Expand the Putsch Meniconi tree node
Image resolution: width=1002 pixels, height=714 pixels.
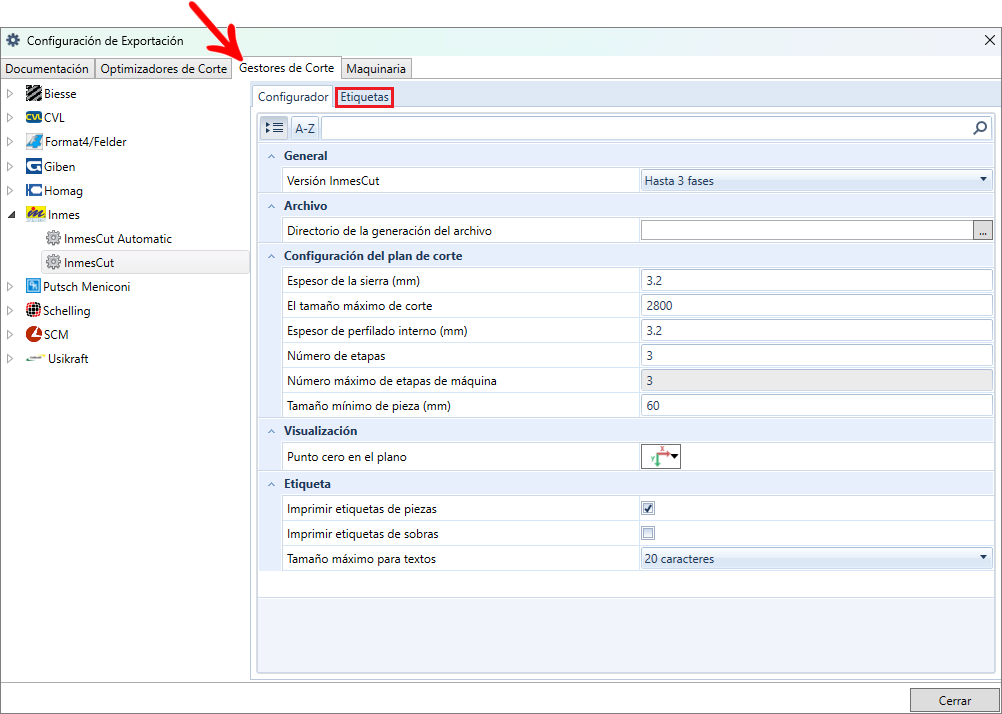[x=10, y=287]
